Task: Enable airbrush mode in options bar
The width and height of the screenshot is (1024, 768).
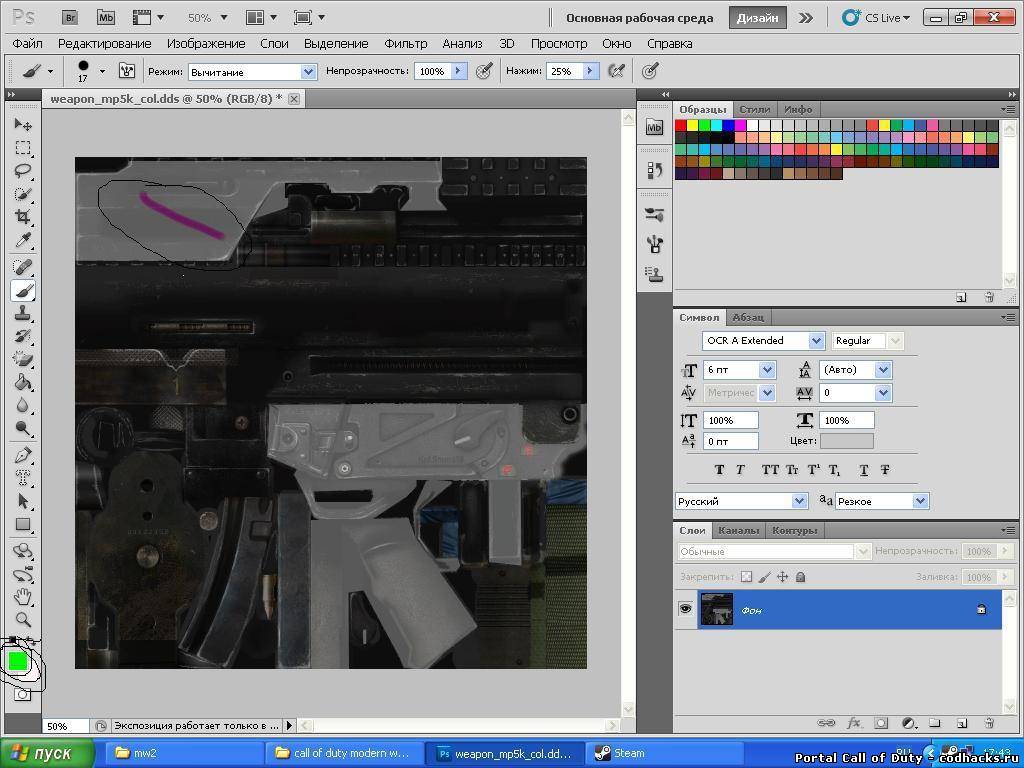Action: tap(616, 71)
